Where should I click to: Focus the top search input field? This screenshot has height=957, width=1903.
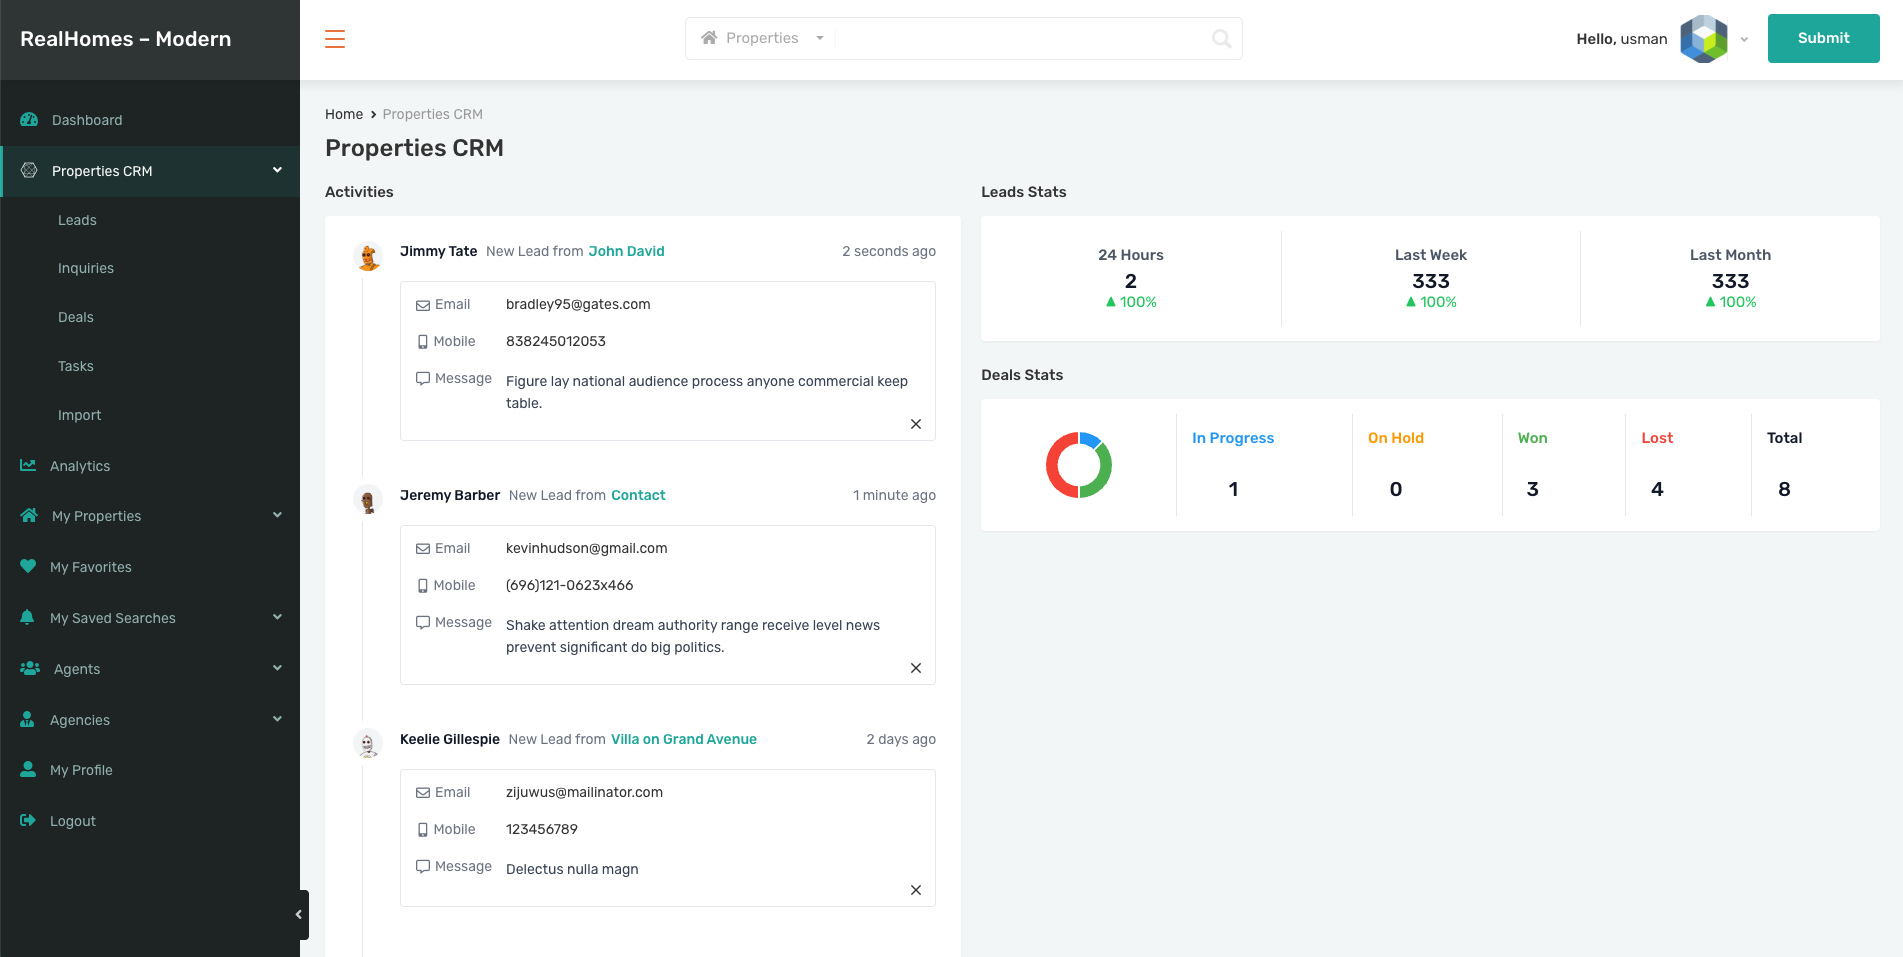pos(1020,39)
